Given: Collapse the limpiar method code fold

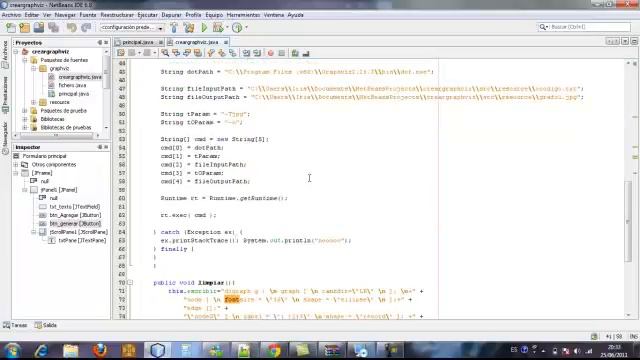Looking at the screenshot, I should pyautogui.click(x=130, y=282).
